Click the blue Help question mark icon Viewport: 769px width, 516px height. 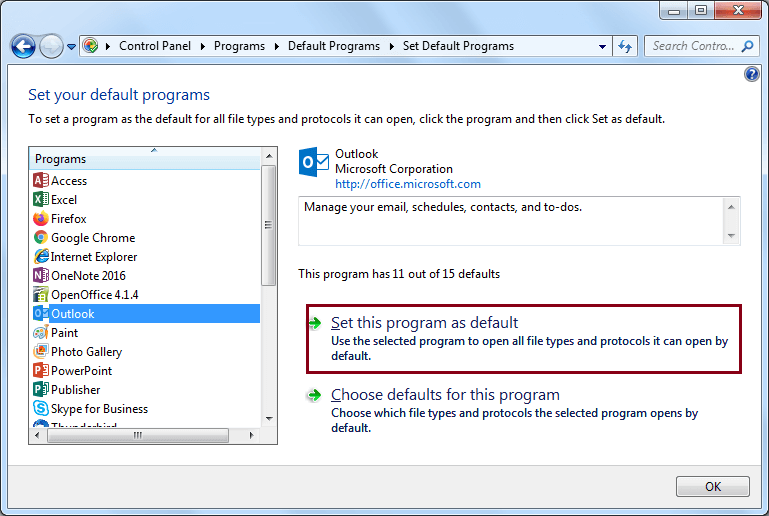point(751,74)
